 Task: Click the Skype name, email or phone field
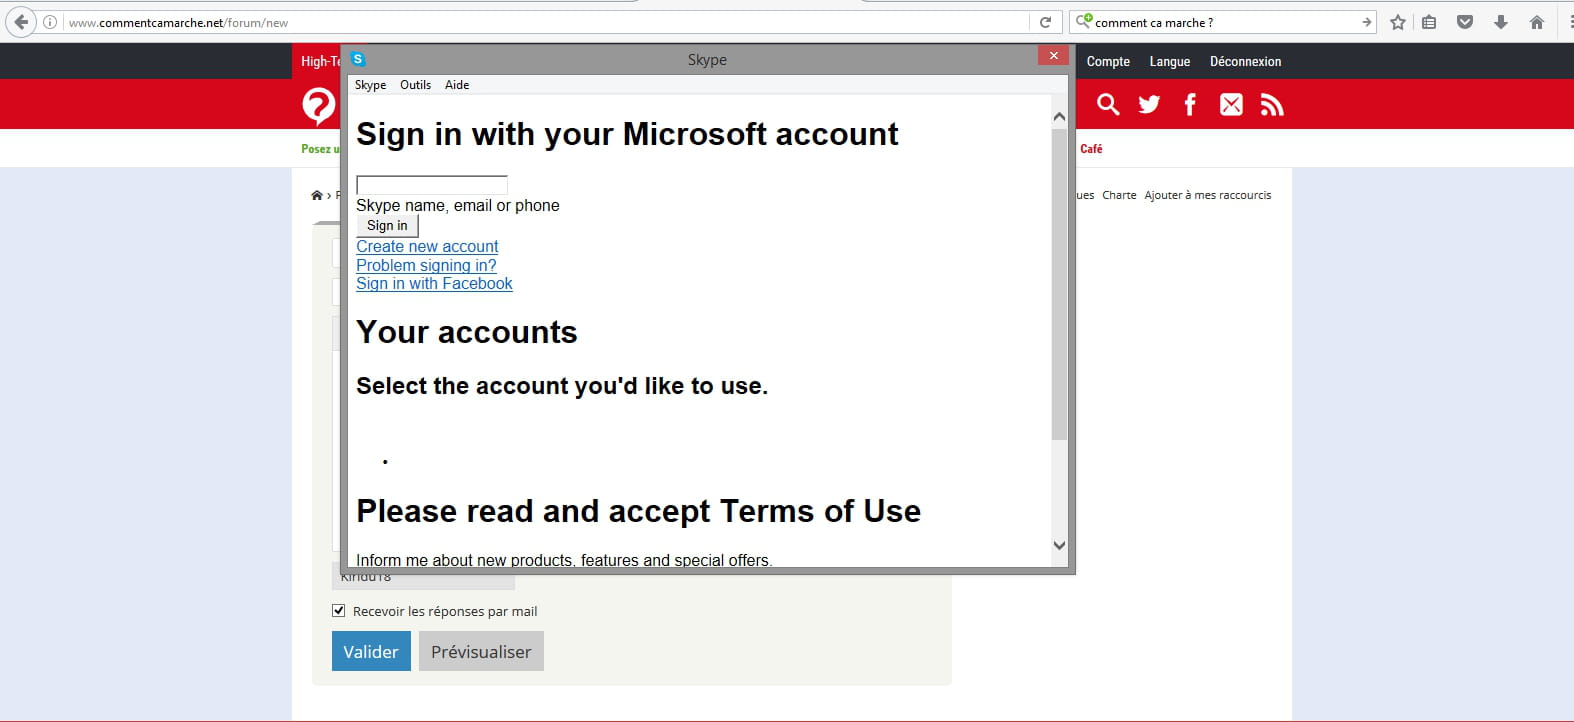(432, 185)
